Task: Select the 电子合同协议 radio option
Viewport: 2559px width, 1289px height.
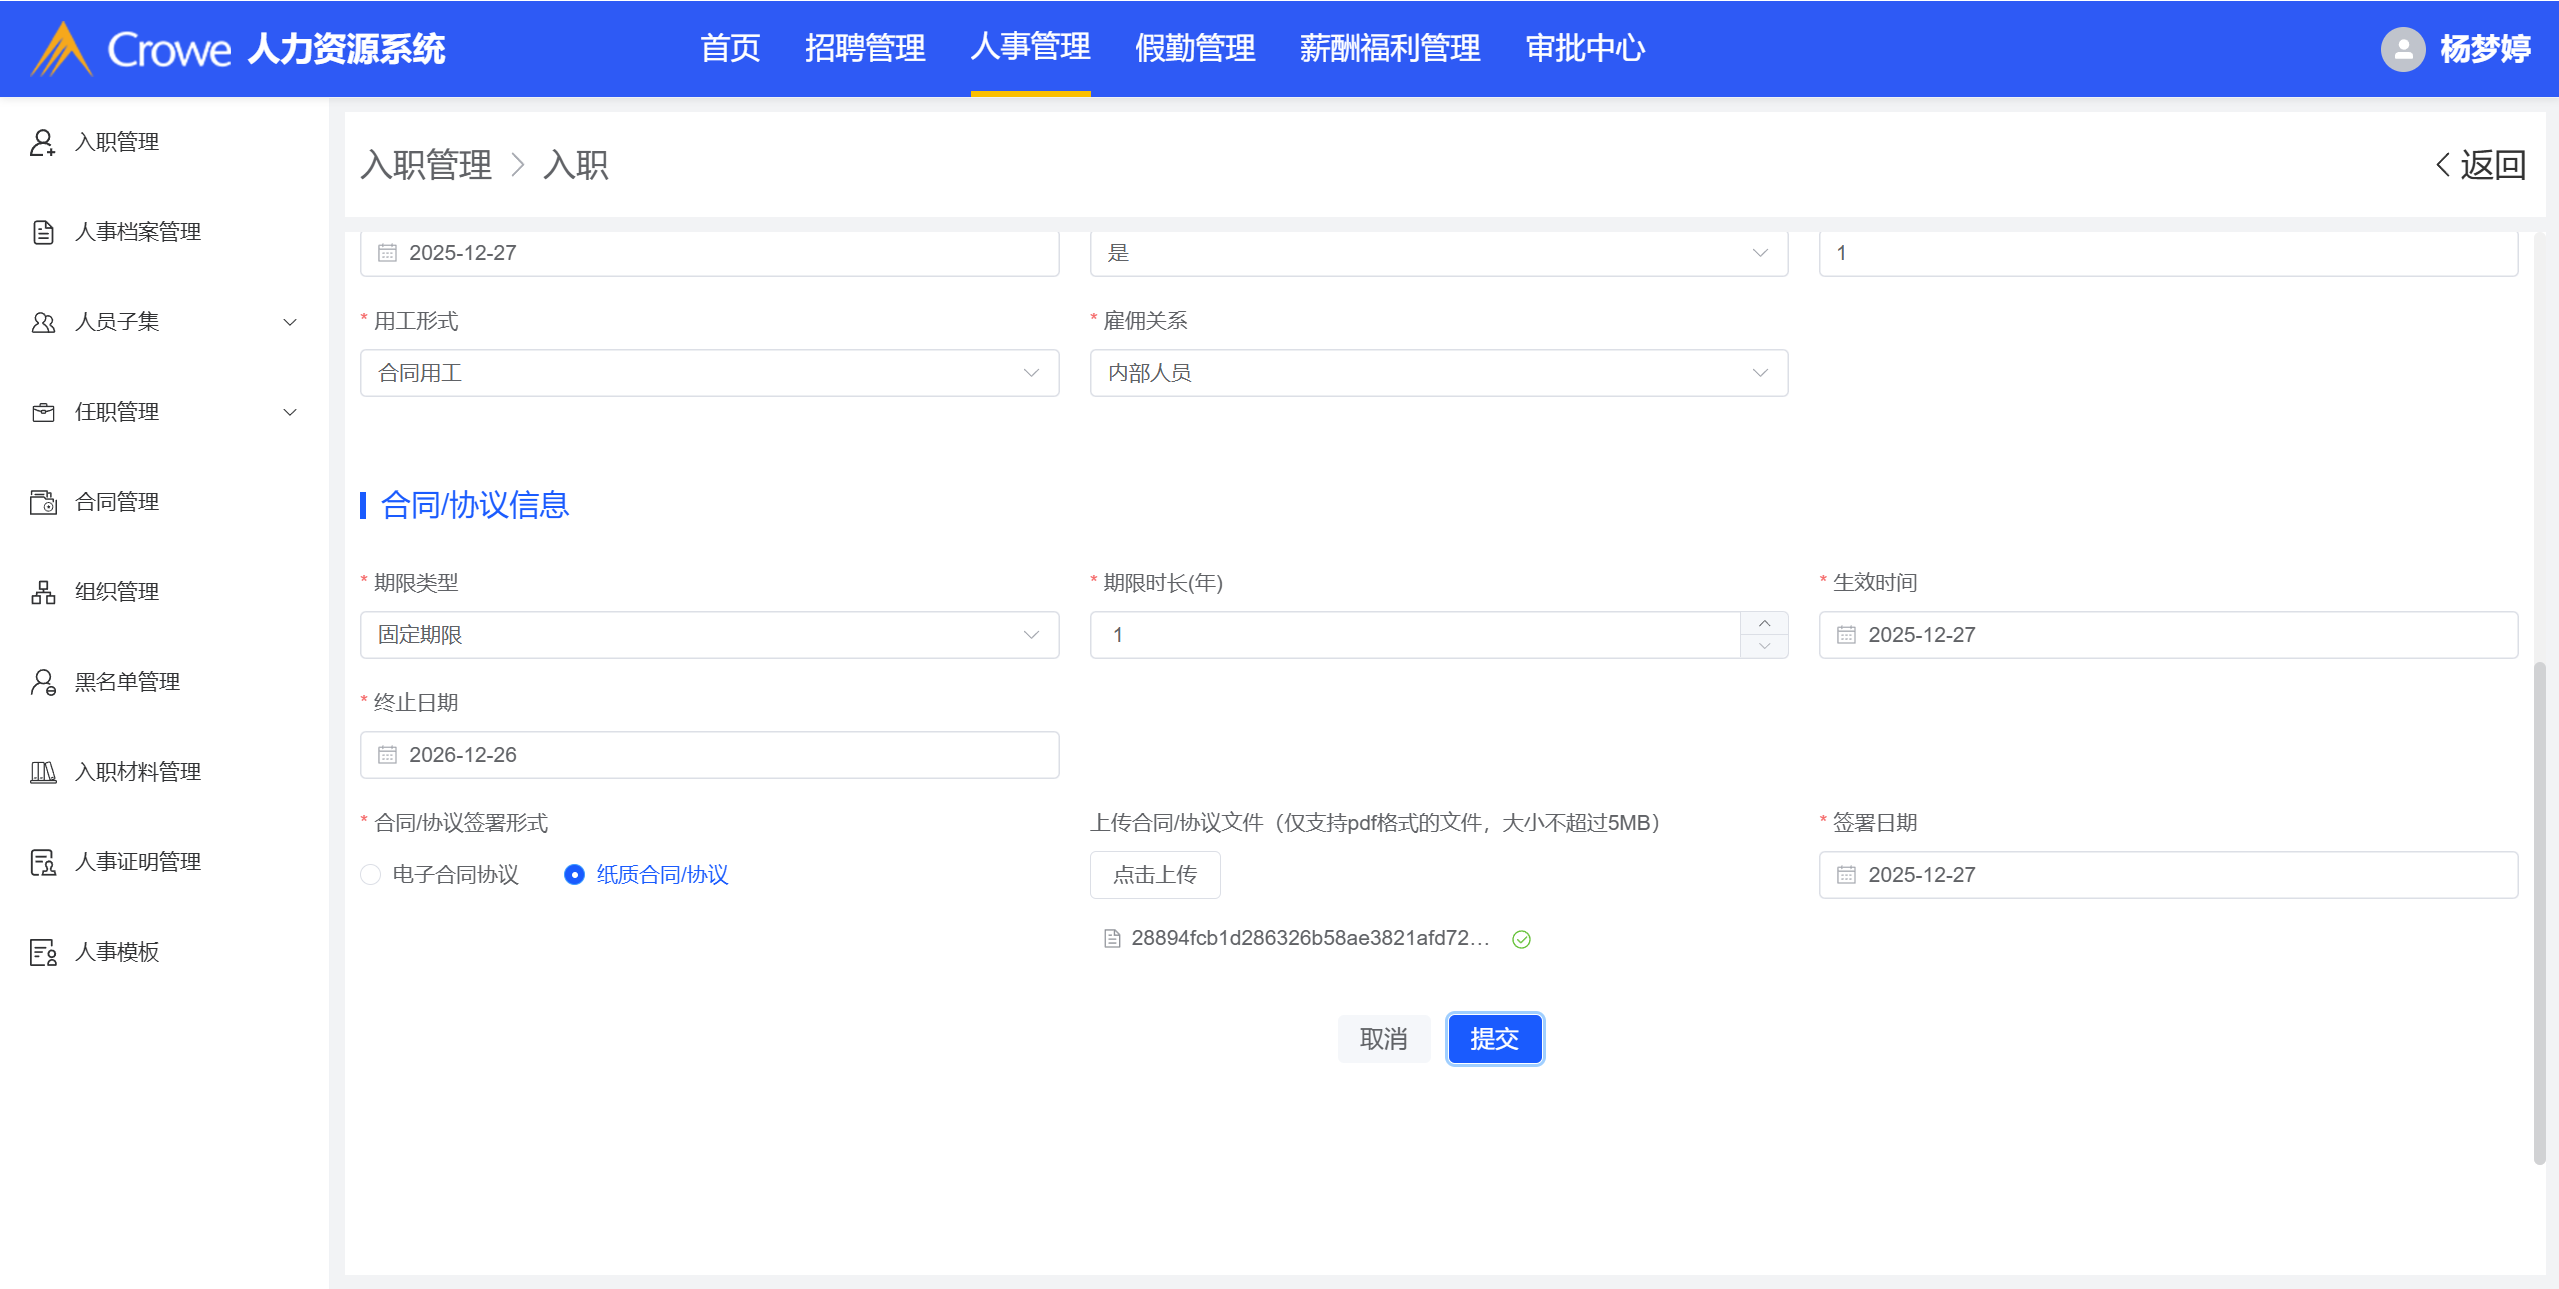Action: click(x=371, y=875)
